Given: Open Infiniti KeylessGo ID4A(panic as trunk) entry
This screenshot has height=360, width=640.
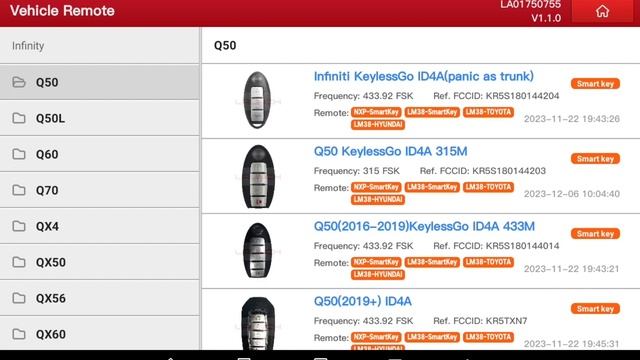Looking at the screenshot, I should pyautogui.click(x=424, y=76).
